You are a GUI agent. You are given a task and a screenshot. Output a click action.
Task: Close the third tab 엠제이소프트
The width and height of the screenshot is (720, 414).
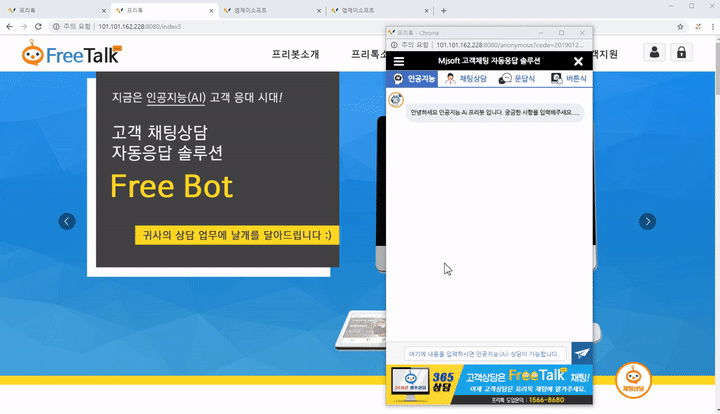[319, 11]
